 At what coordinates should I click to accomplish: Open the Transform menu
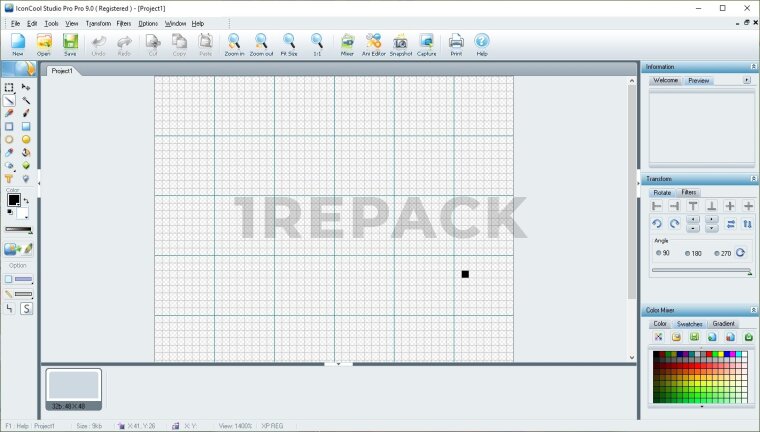tap(98, 22)
